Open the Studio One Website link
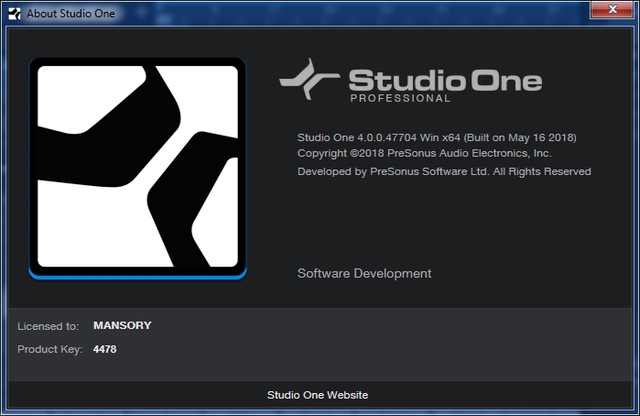The image size is (640, 416). click(317, 395)
